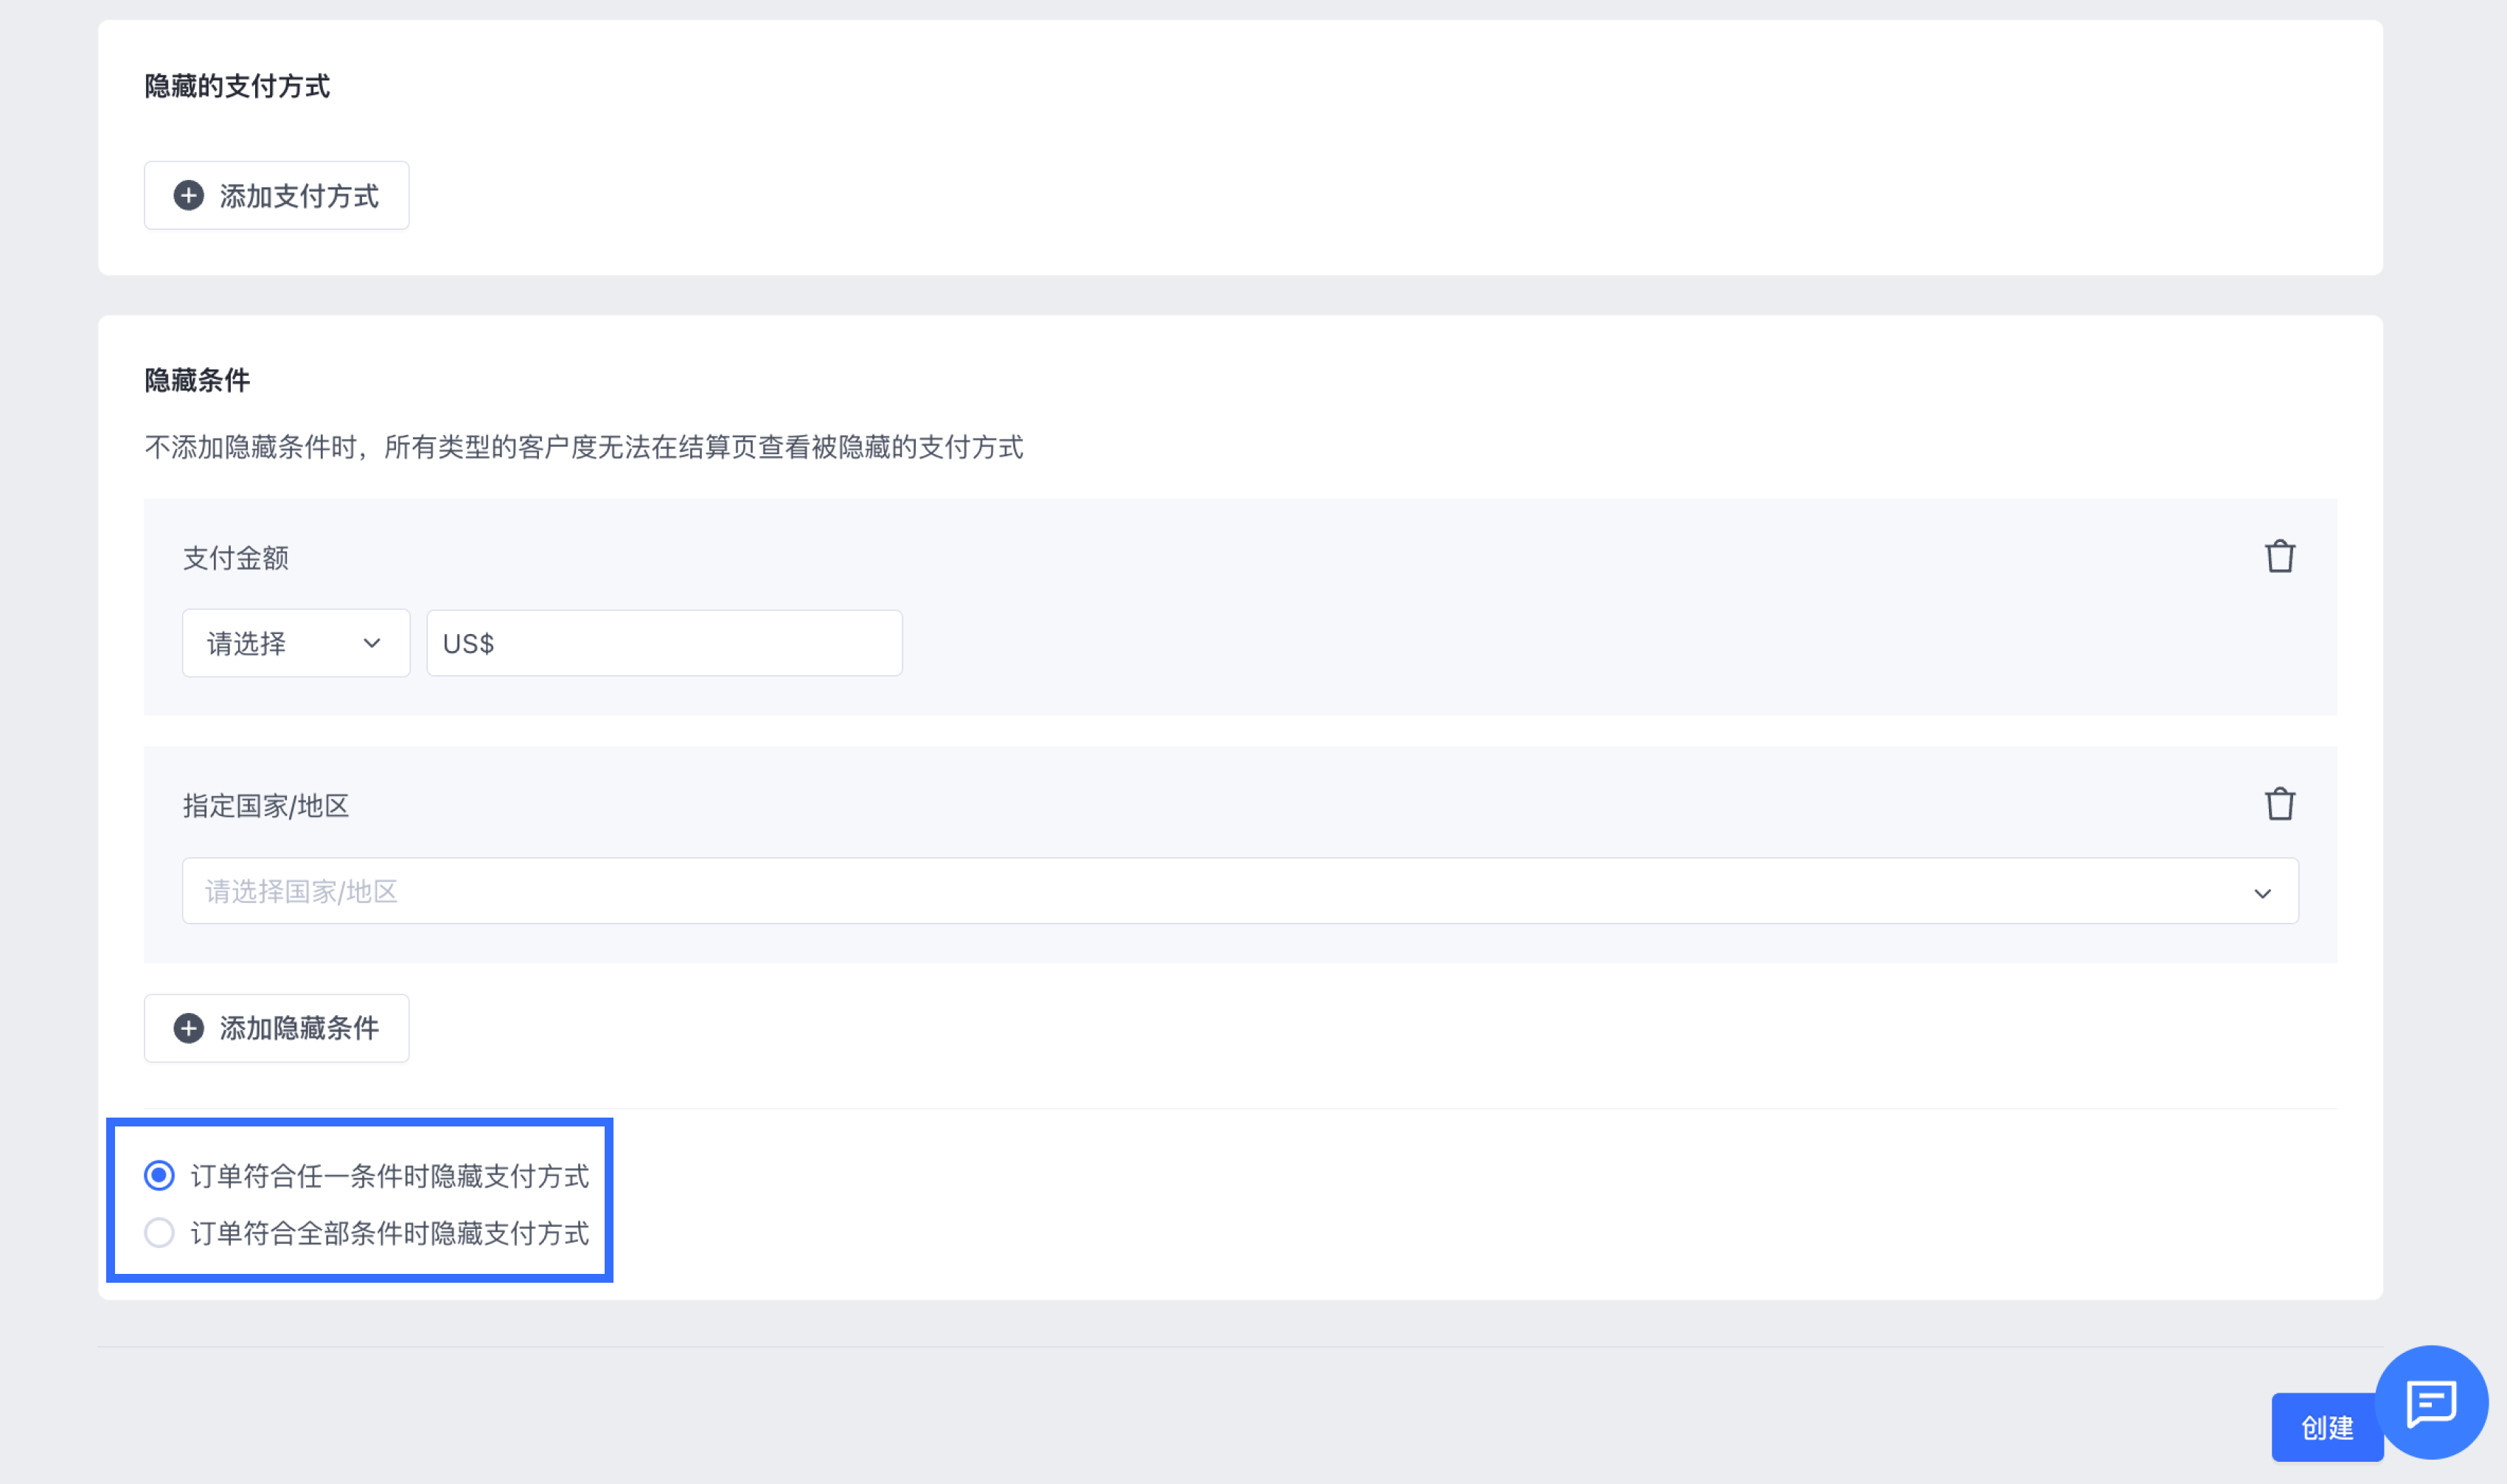Click the 指定国家/地区 condition label
Image resolution: width=2507 pixels, height=1484 pixels.
[x=266, y=806]
